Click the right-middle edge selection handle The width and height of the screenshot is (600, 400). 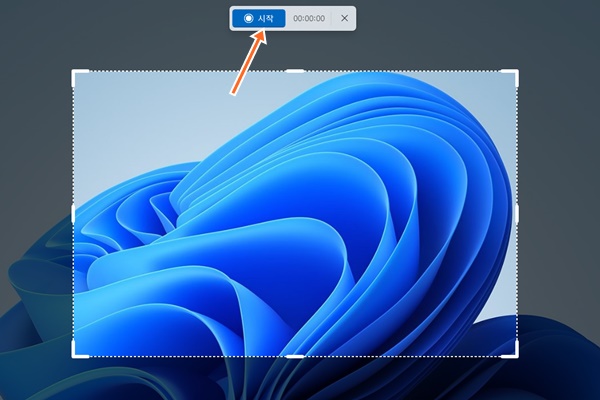pos(517,214)
